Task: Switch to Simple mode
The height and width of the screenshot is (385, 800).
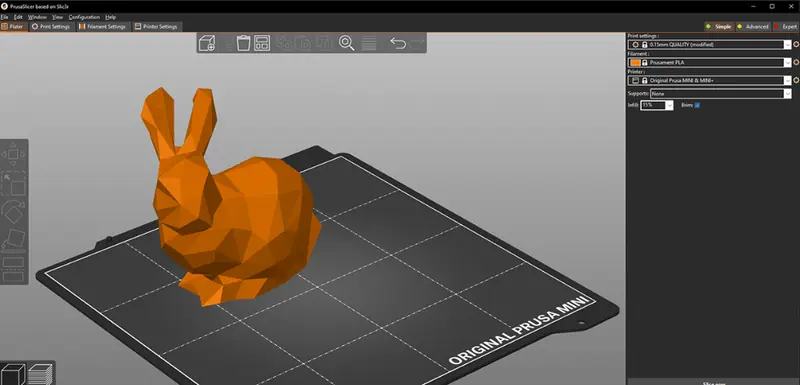Action: pyautogui.click(x=718, y=27)
